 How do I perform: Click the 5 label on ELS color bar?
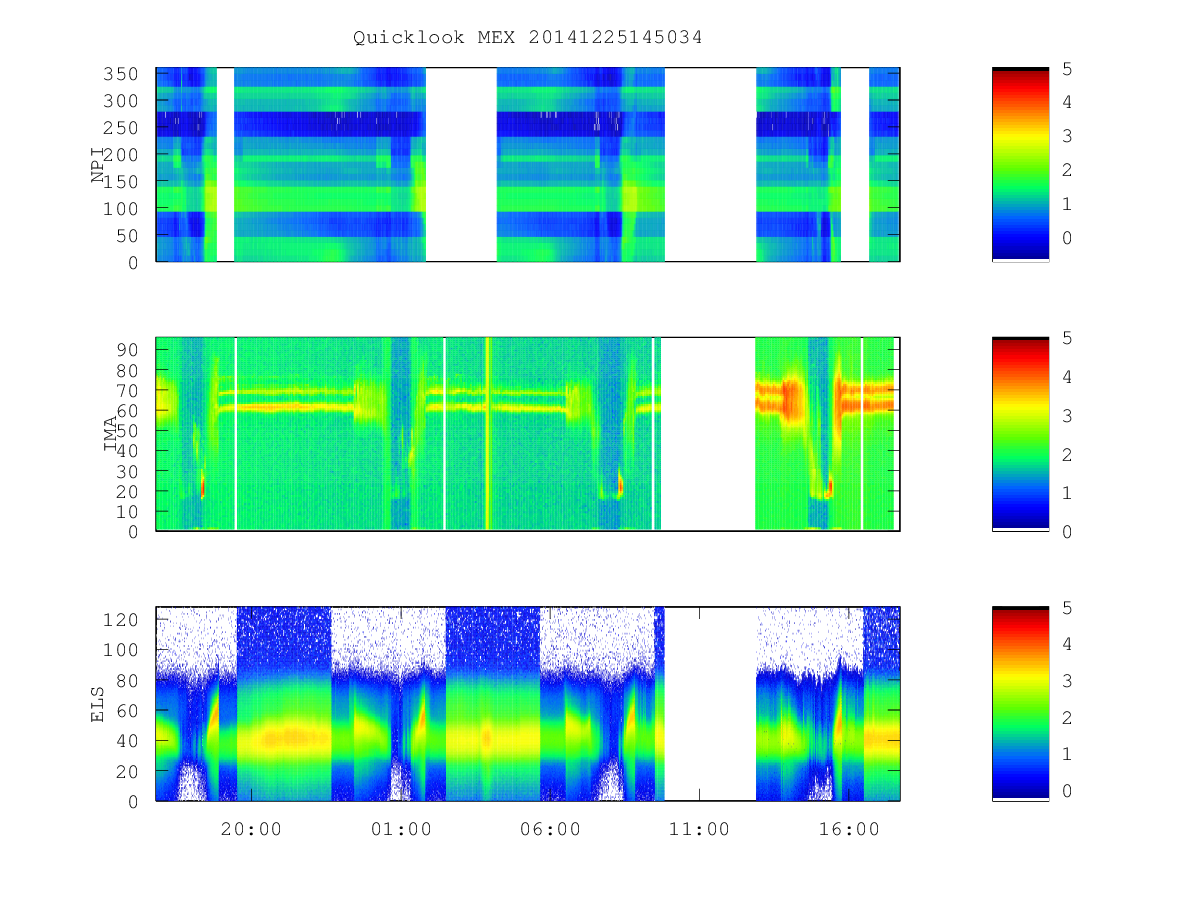pyautogui.click(x=1068, y=607)
